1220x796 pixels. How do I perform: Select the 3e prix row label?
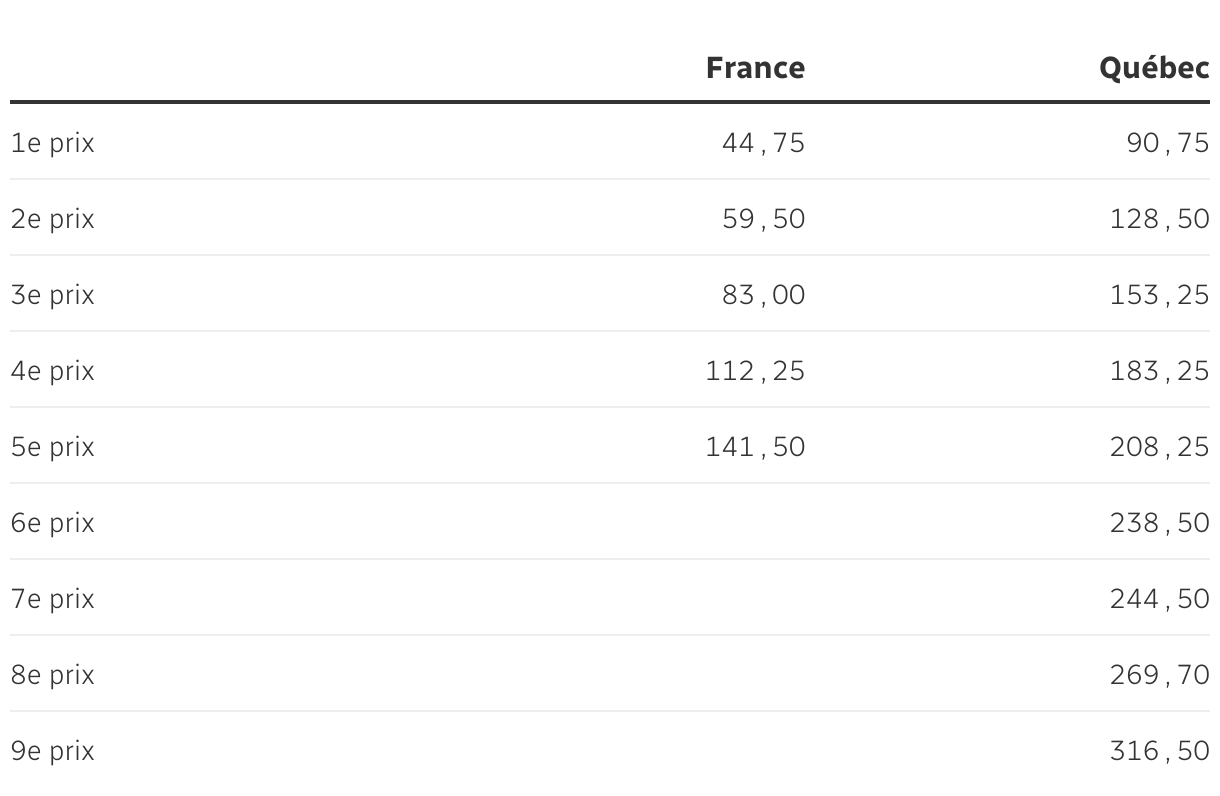(x=53, y=295)
